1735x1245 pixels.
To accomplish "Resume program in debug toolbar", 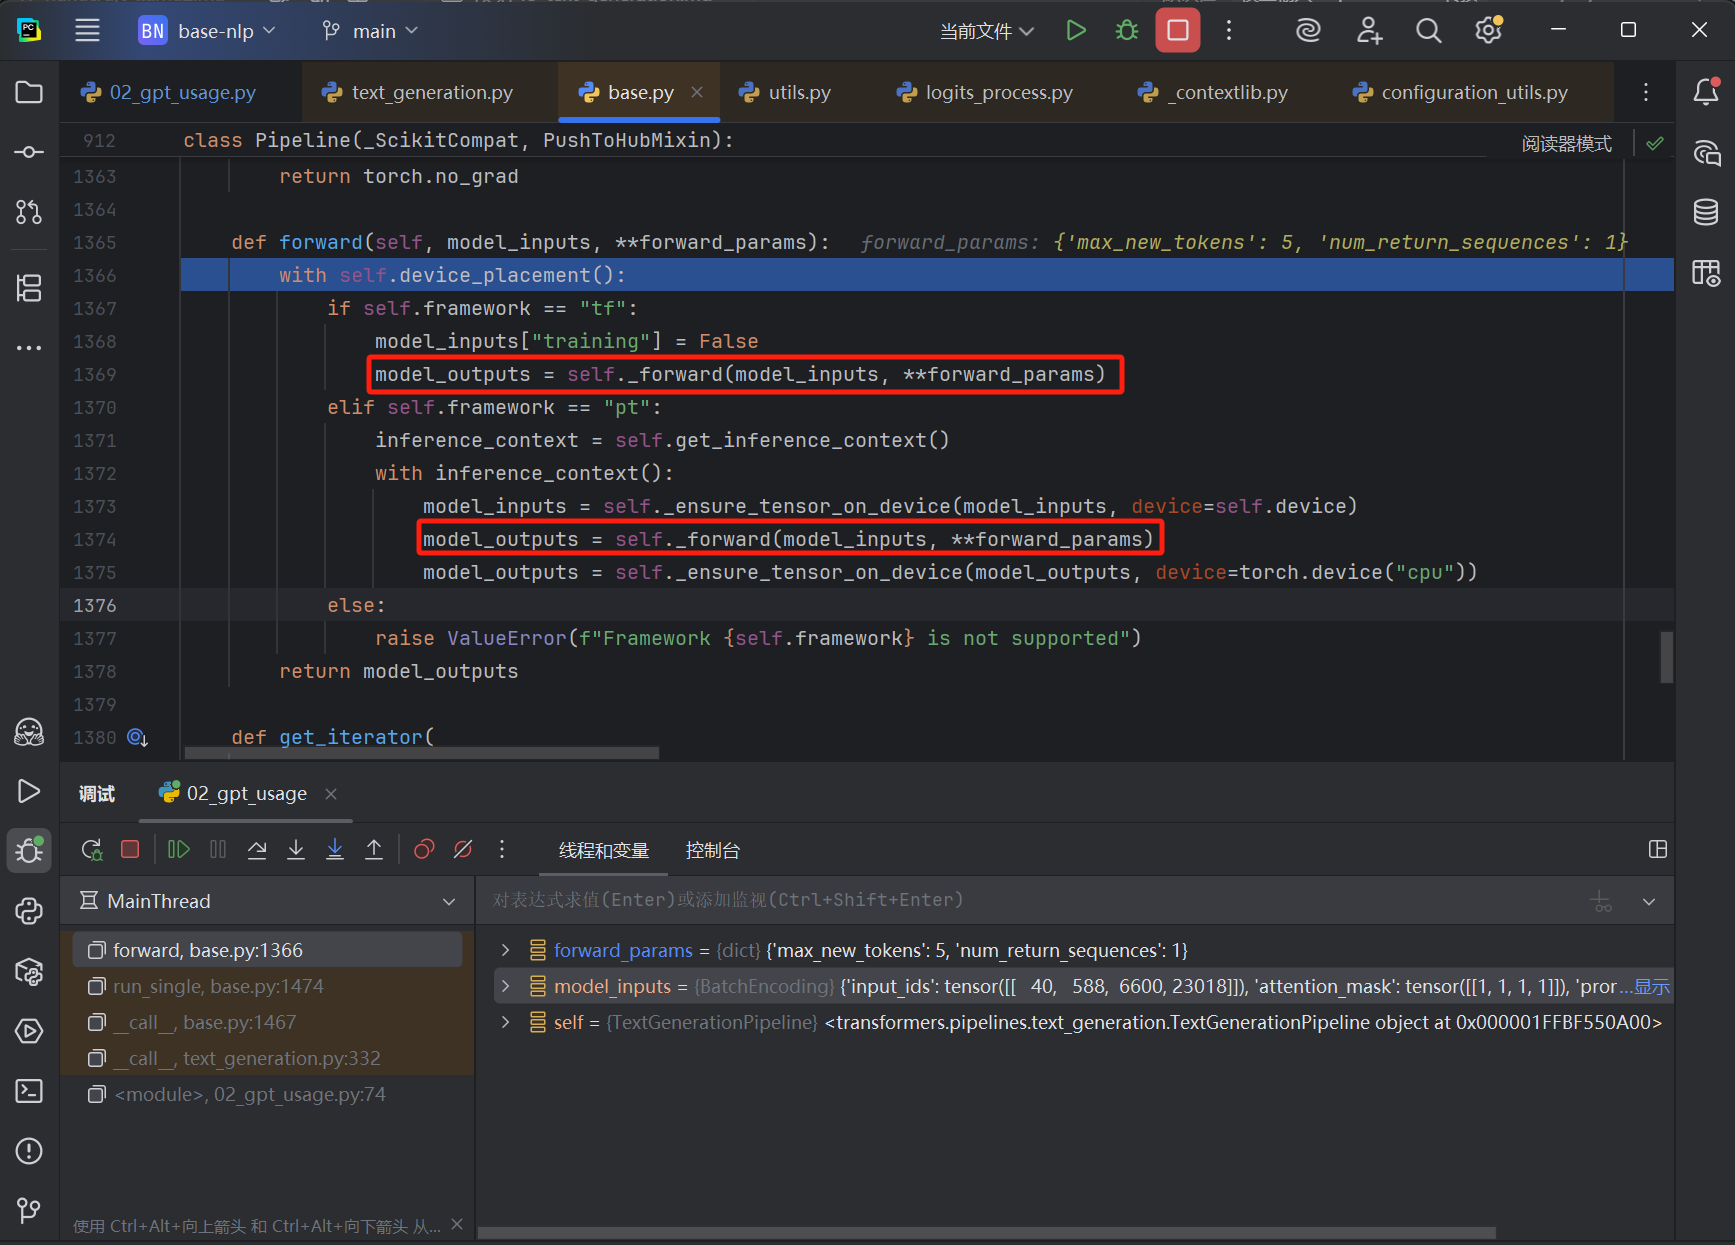I will pyautogui.click(x=179, y=850).
